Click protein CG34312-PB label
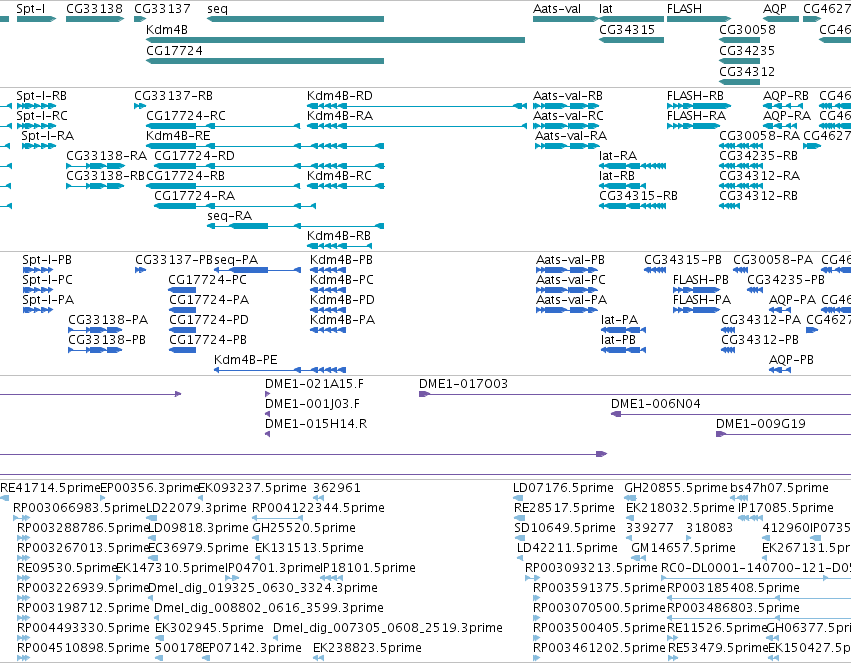Viewport: 851px width, 663px height. [760, 340]
